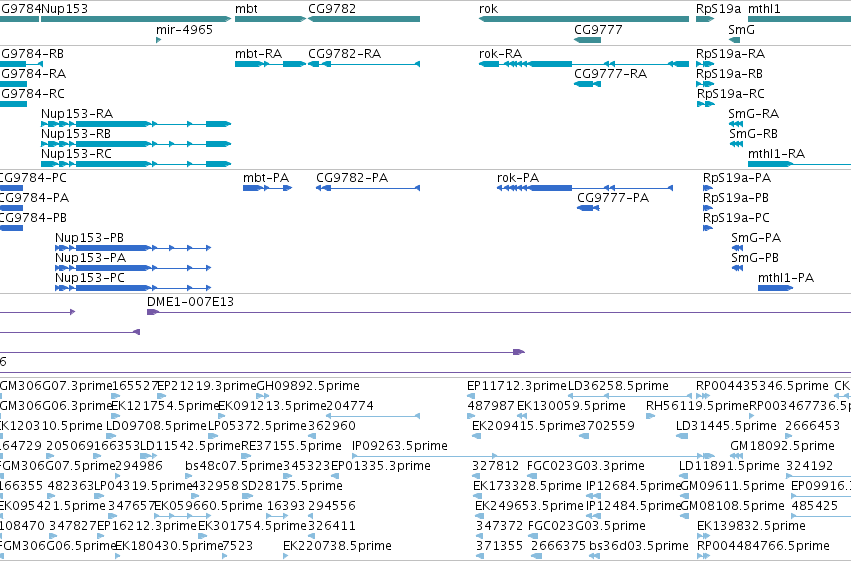Image resolution: width=851 pixels, height=561 pixels.
Task: Select protein RpS19a-PC
Action: [x=708, y=228]
